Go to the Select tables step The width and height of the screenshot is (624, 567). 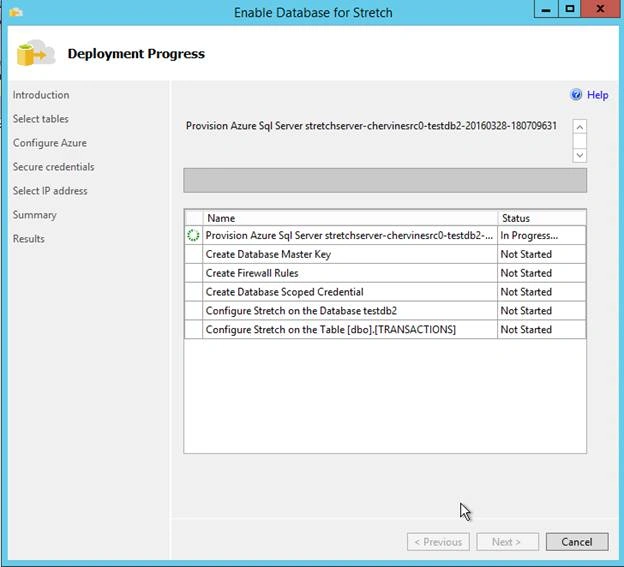tap(41, 119)
